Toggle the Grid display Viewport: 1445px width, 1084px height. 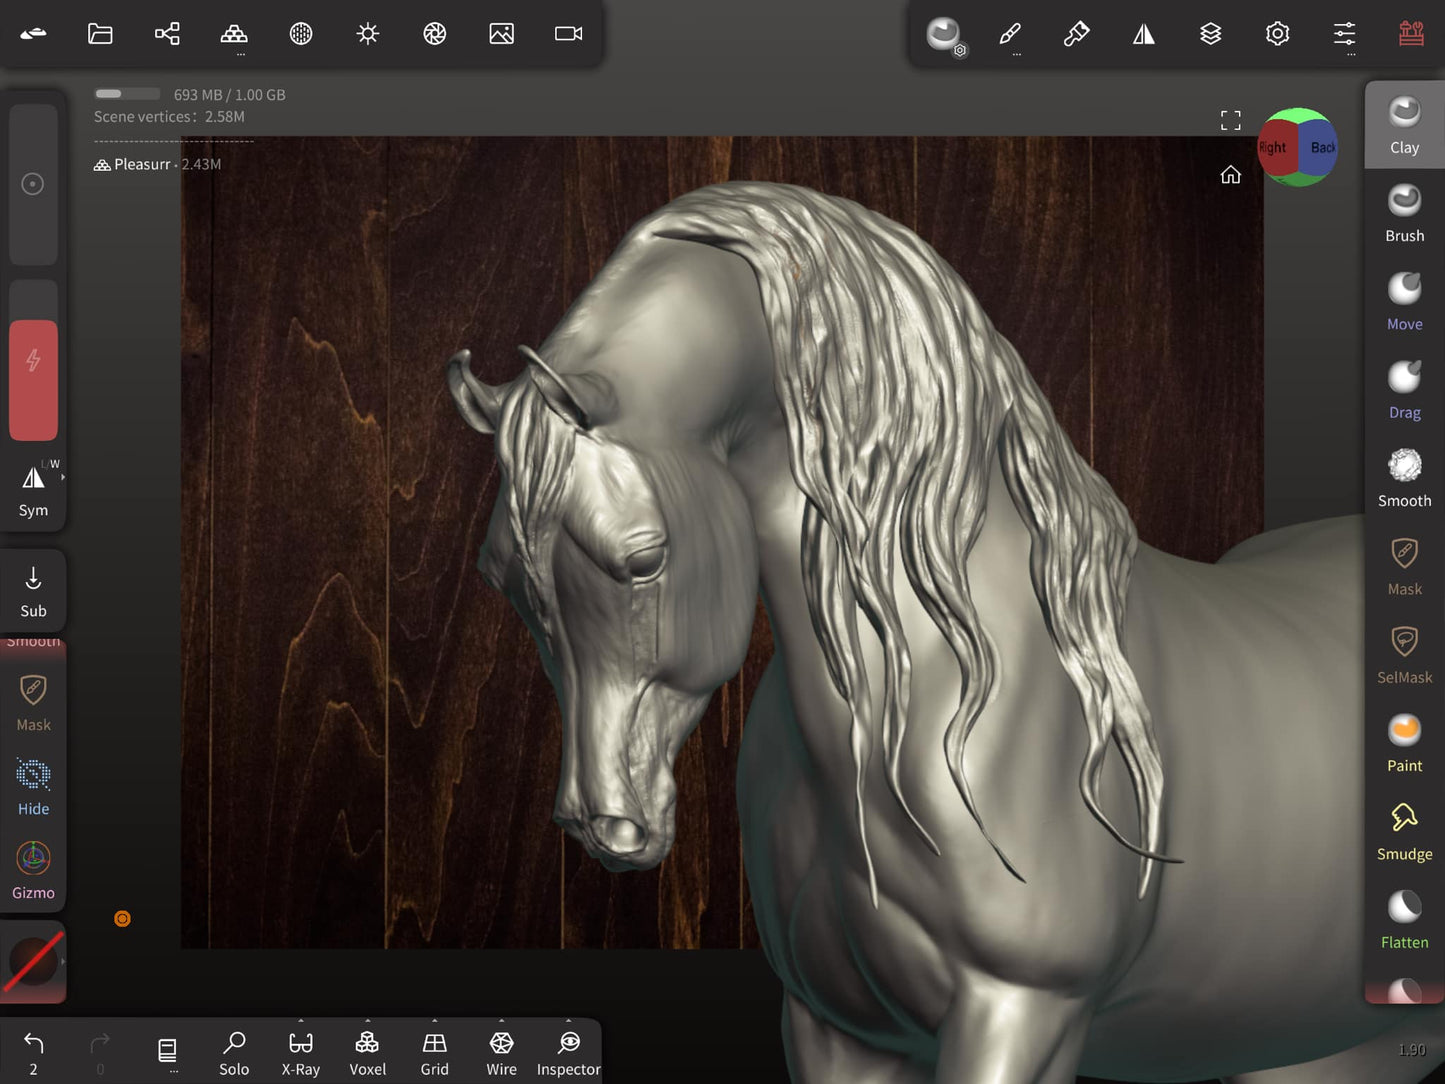[435, 1054]
